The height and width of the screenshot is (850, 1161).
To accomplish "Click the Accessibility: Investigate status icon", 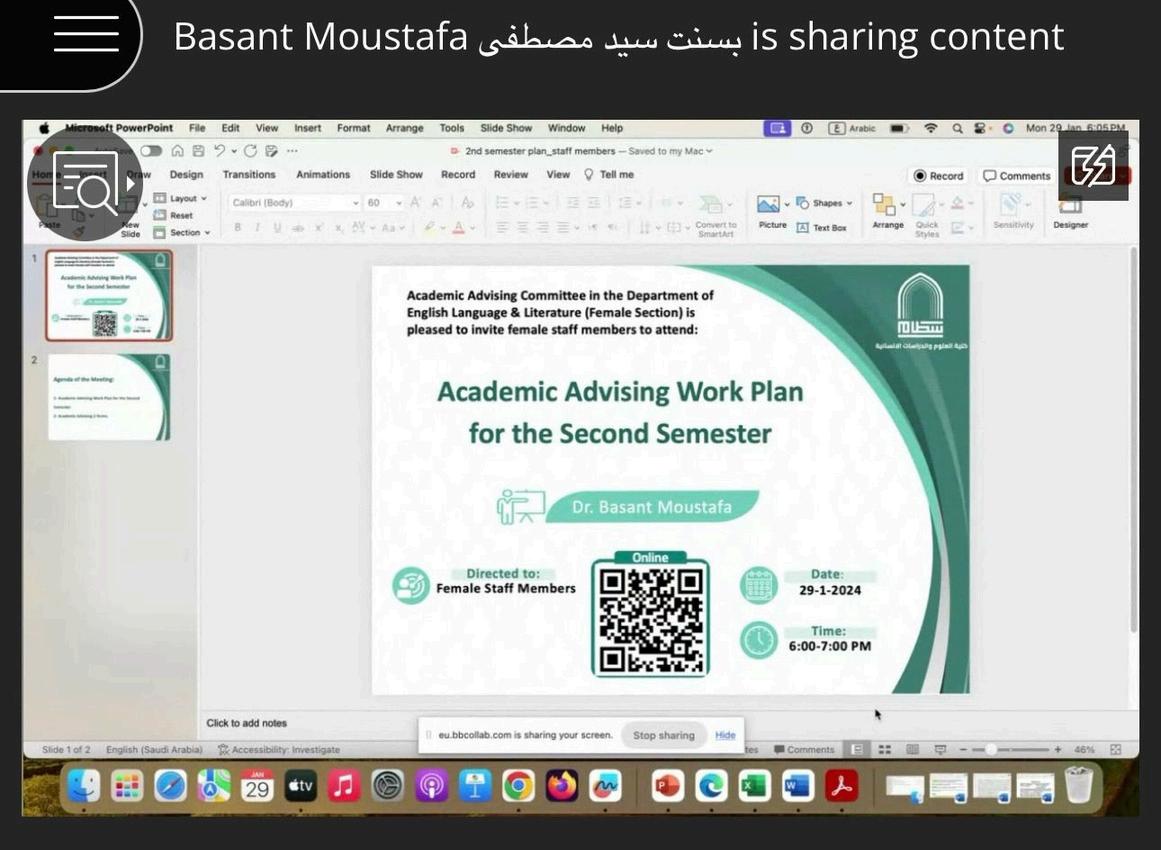I will [223, 749].
